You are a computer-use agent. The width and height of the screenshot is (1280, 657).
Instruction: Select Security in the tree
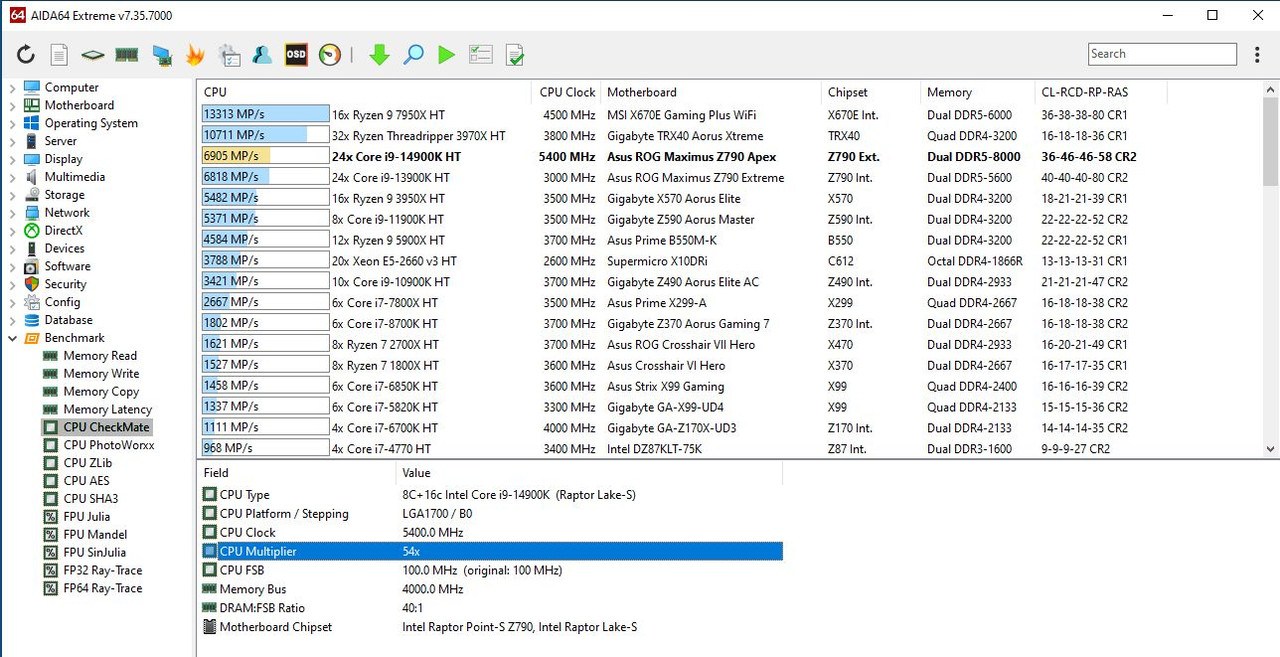[x=65, y=285]
